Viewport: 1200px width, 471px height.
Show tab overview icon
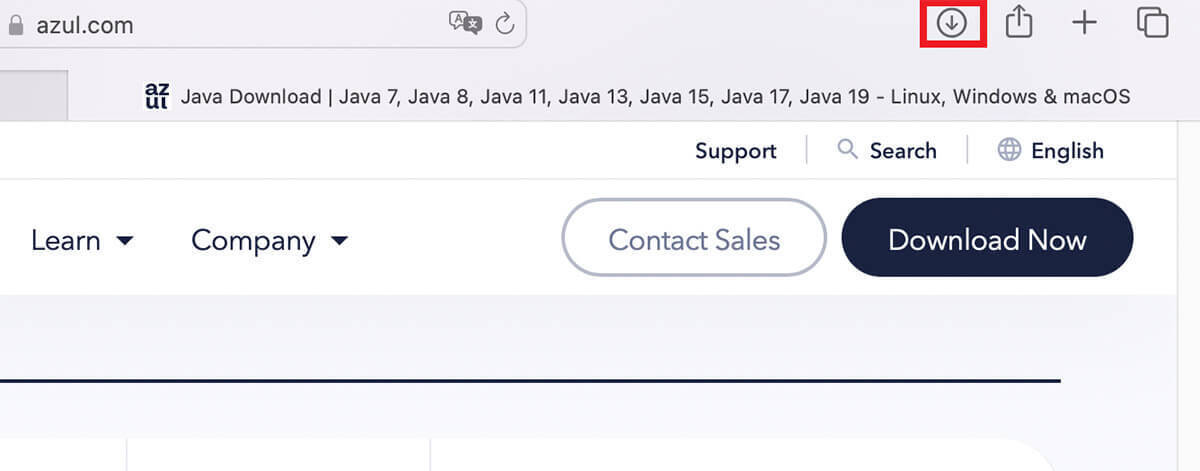pos(1152,23)
